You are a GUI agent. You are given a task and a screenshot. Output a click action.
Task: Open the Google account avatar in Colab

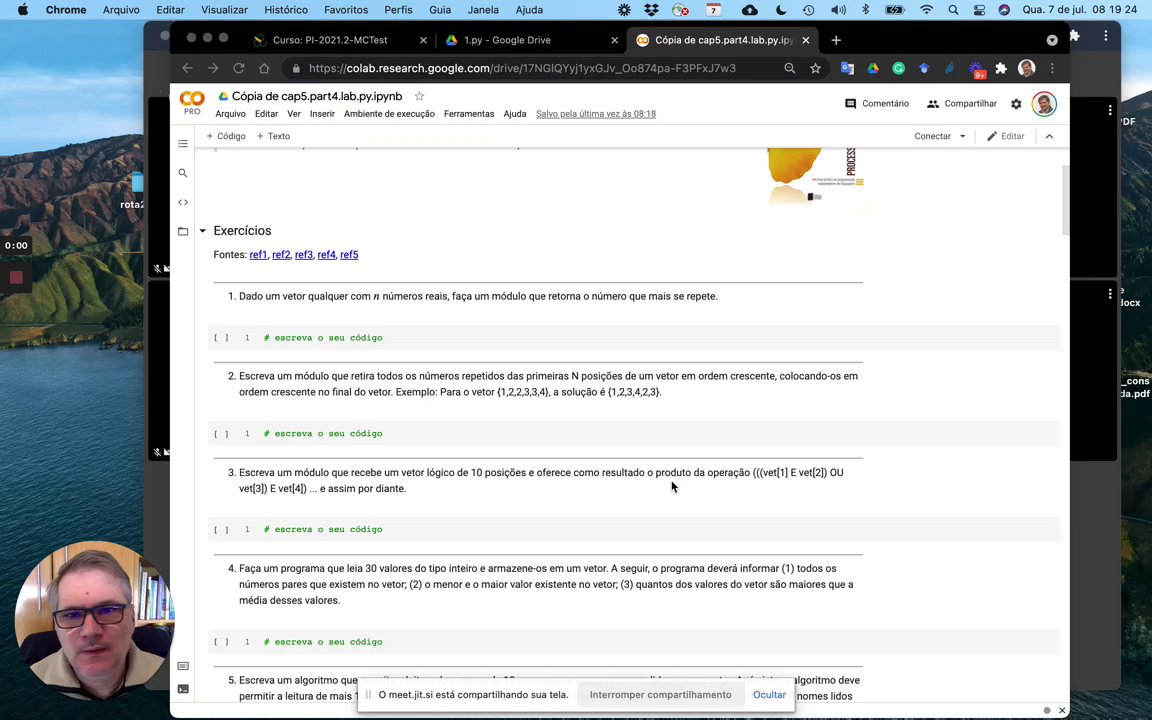[1044, 104]
